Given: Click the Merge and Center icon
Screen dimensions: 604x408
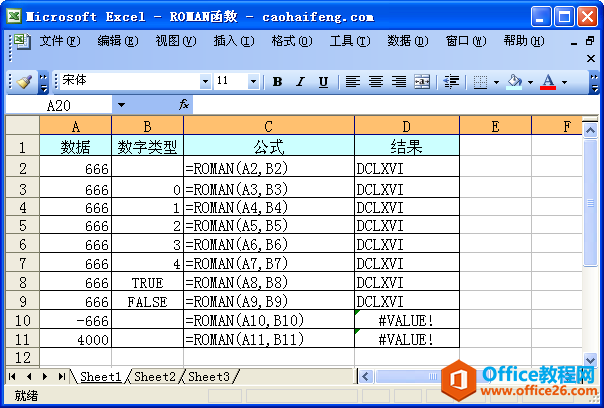Looking at the screenshot, I should [x=422, y=82].
